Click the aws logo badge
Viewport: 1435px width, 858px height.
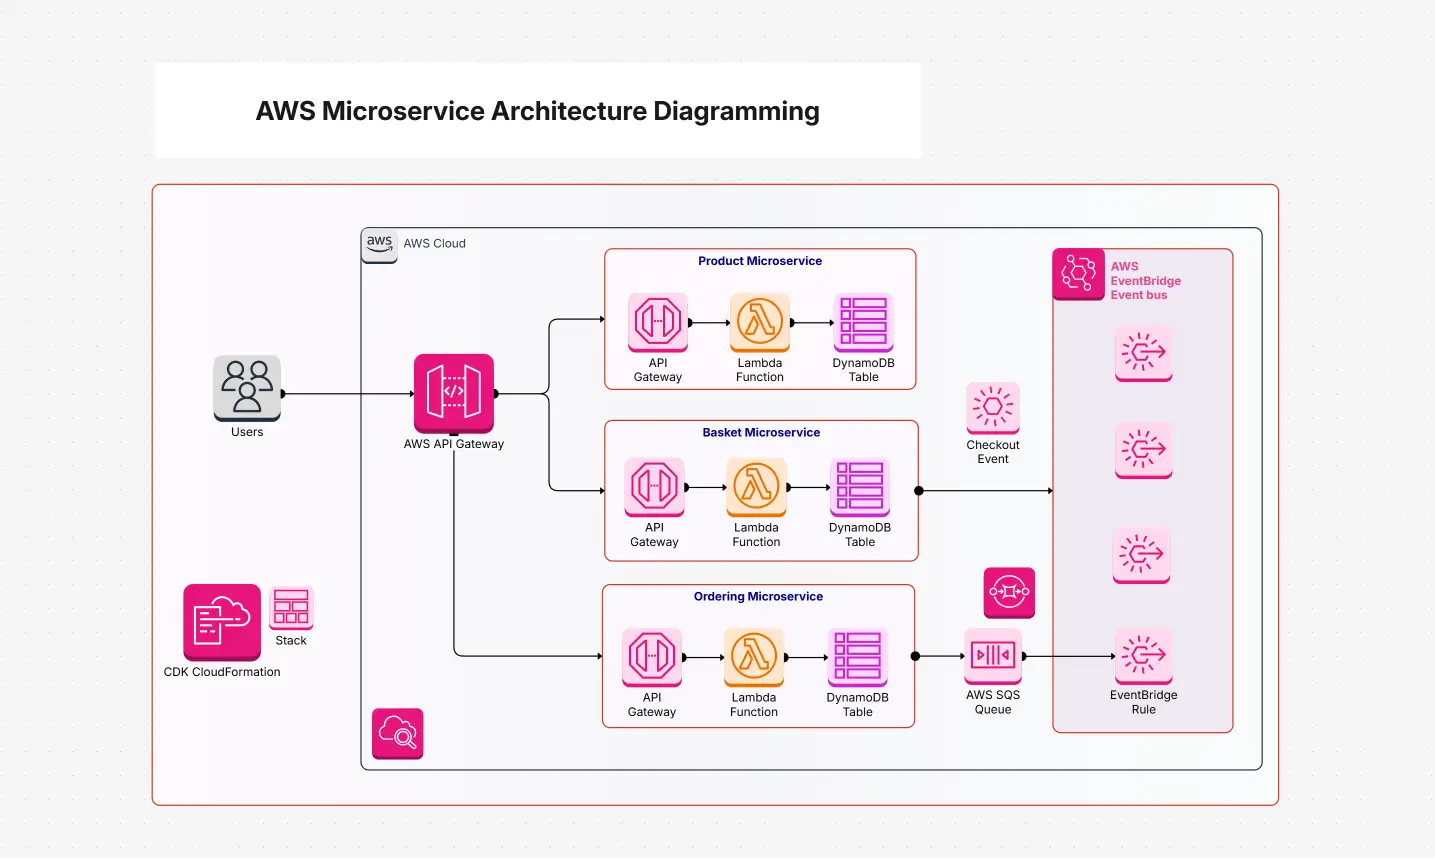click(x=379, y=246)
